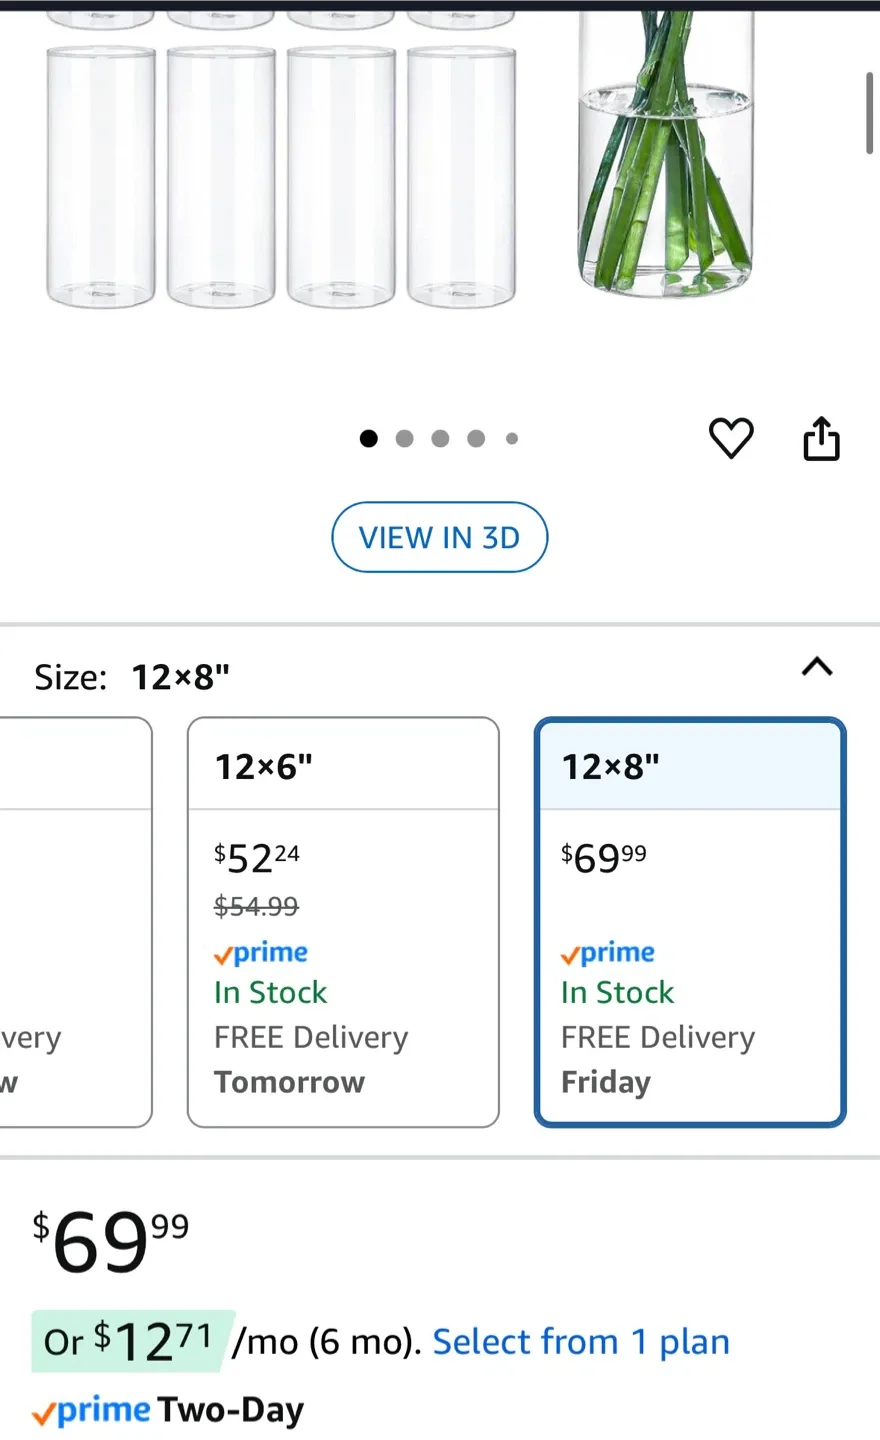This screenshot has height=1440, width=880.
Task: Select the partially visible leftmost size card
Action: [x=75, y=921]
